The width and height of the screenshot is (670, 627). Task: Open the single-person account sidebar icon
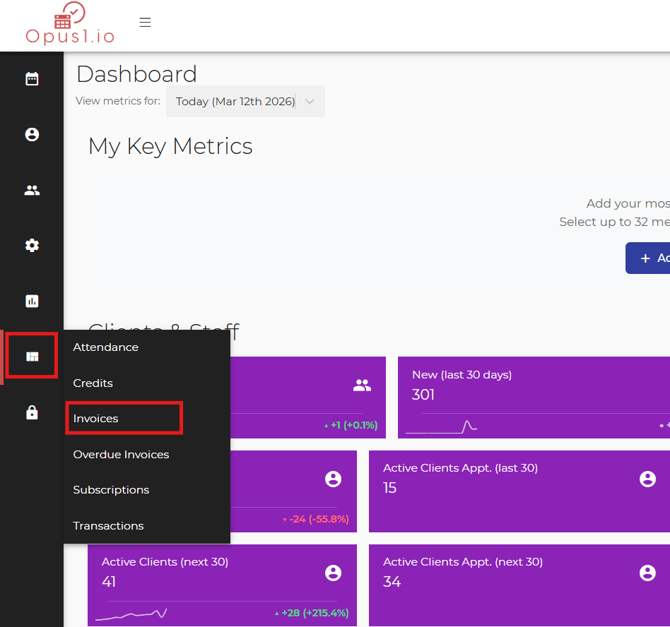(32, 134)
